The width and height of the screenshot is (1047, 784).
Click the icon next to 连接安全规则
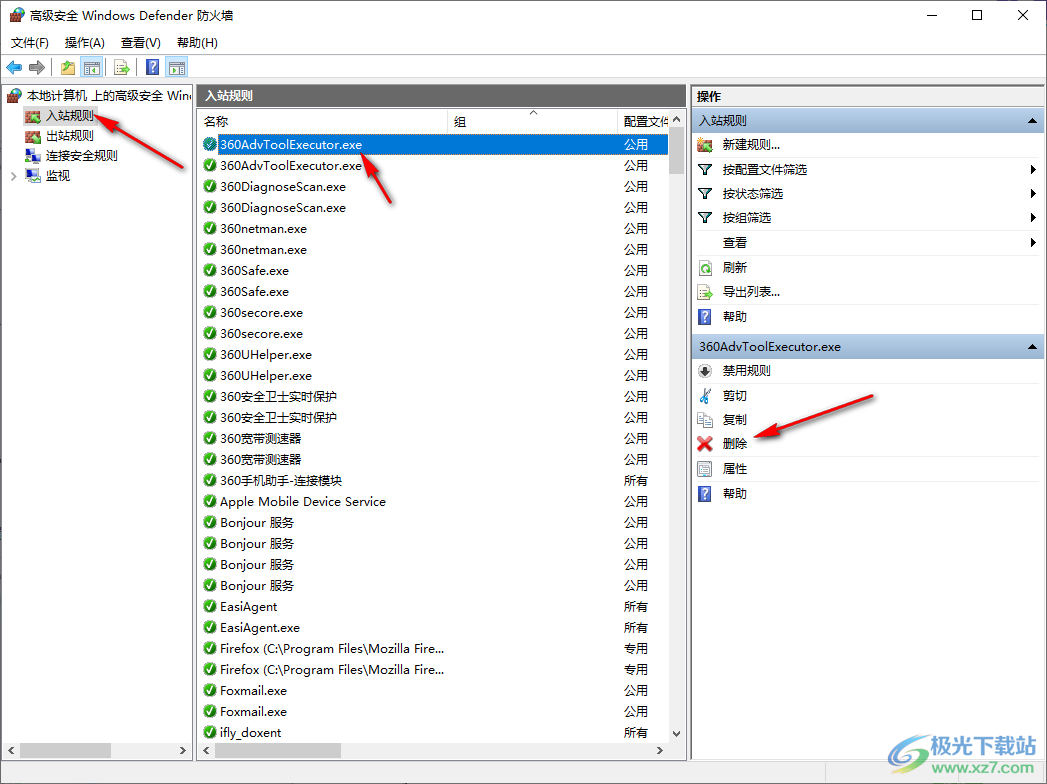point(33,156)
